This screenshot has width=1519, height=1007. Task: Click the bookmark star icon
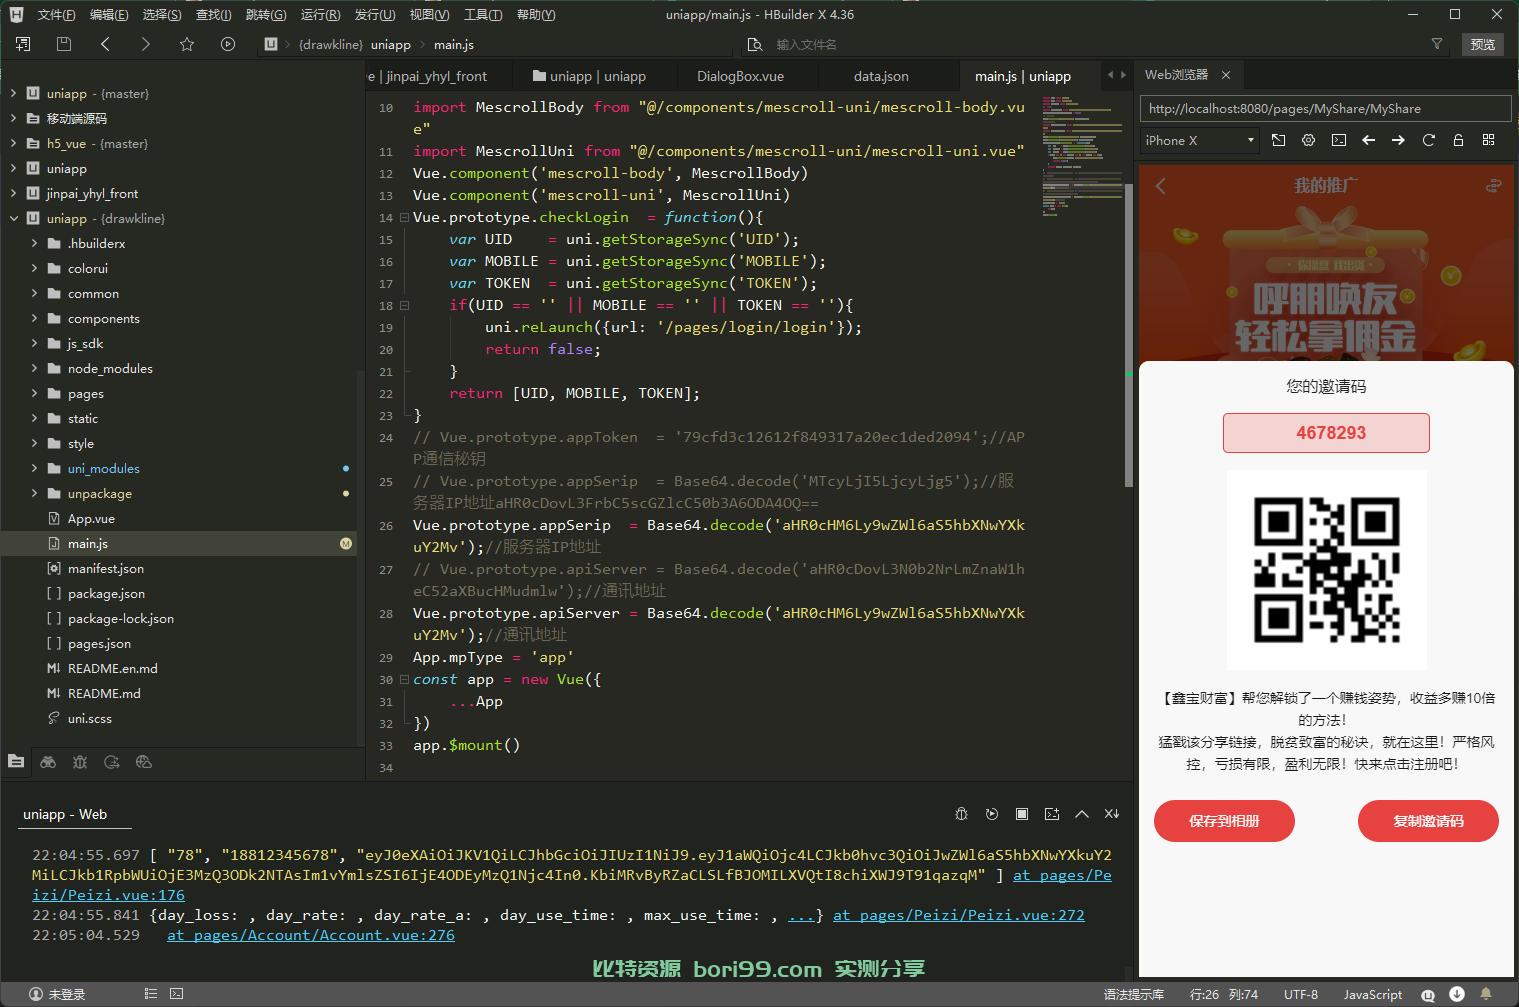point(187,44)
